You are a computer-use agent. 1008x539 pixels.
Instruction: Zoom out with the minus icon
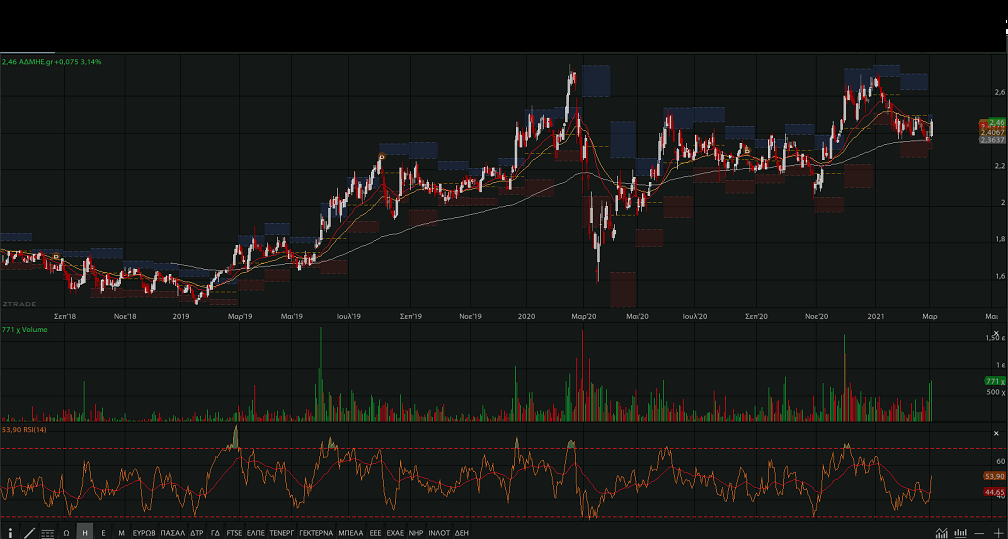pos(979,533)
